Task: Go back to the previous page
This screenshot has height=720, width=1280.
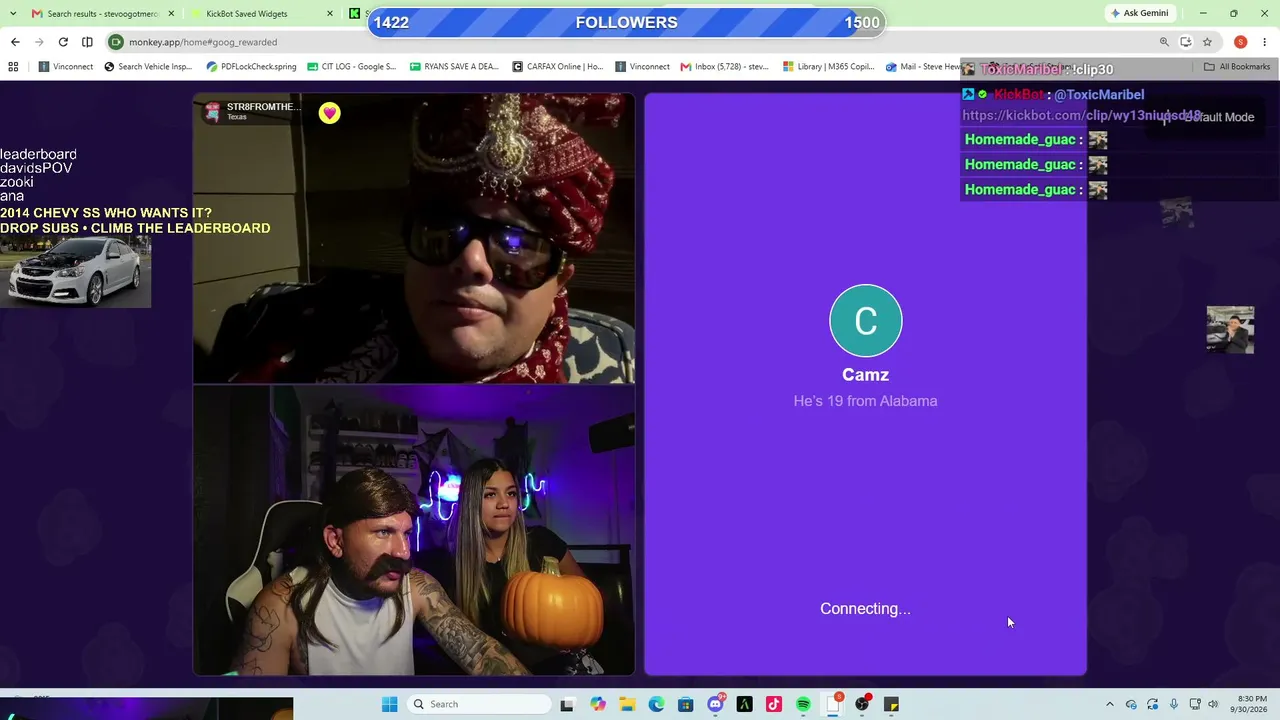Action: [15, 42]
